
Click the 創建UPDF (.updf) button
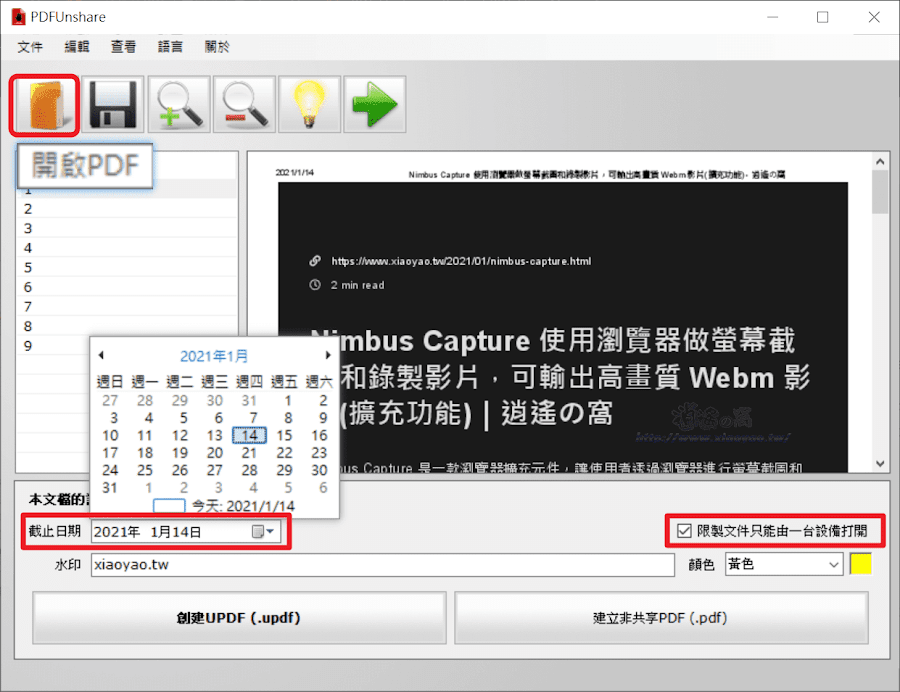click(x=239, y=618)
